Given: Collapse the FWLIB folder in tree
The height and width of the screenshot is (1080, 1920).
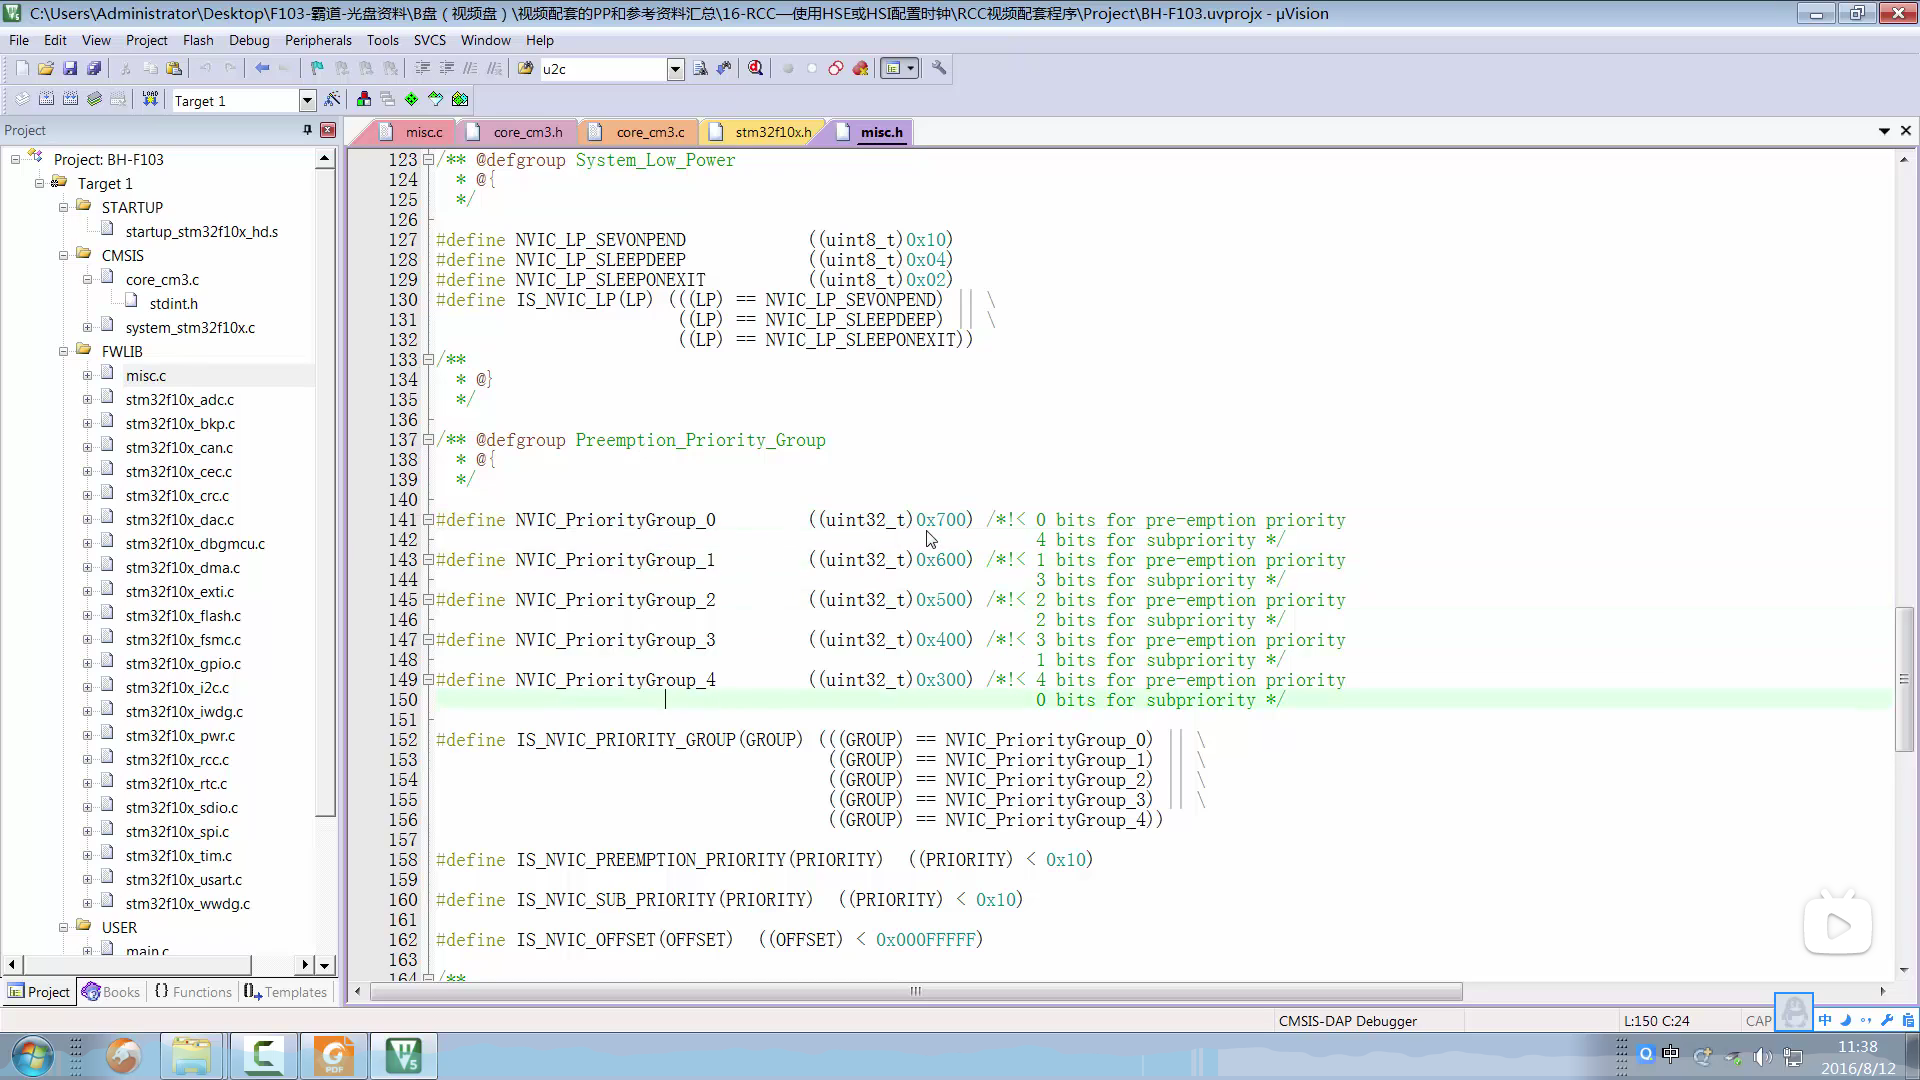Looking at the screenshot, I should coord(64,352).
